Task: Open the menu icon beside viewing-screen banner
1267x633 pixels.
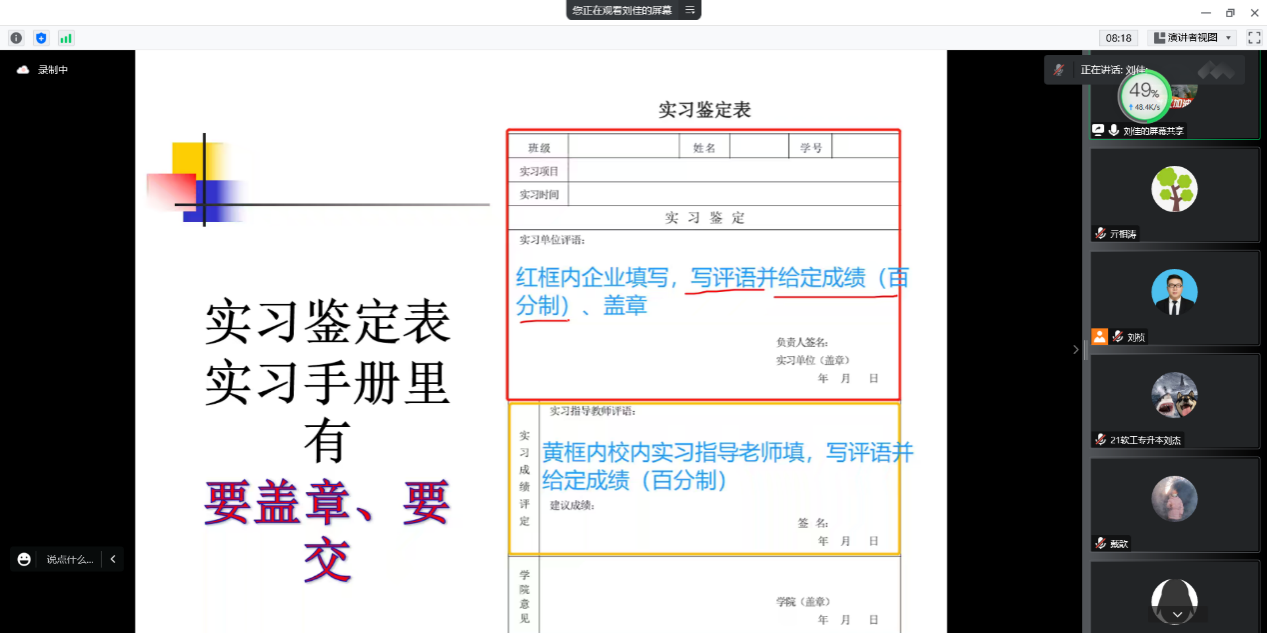Action: (689, 10)
